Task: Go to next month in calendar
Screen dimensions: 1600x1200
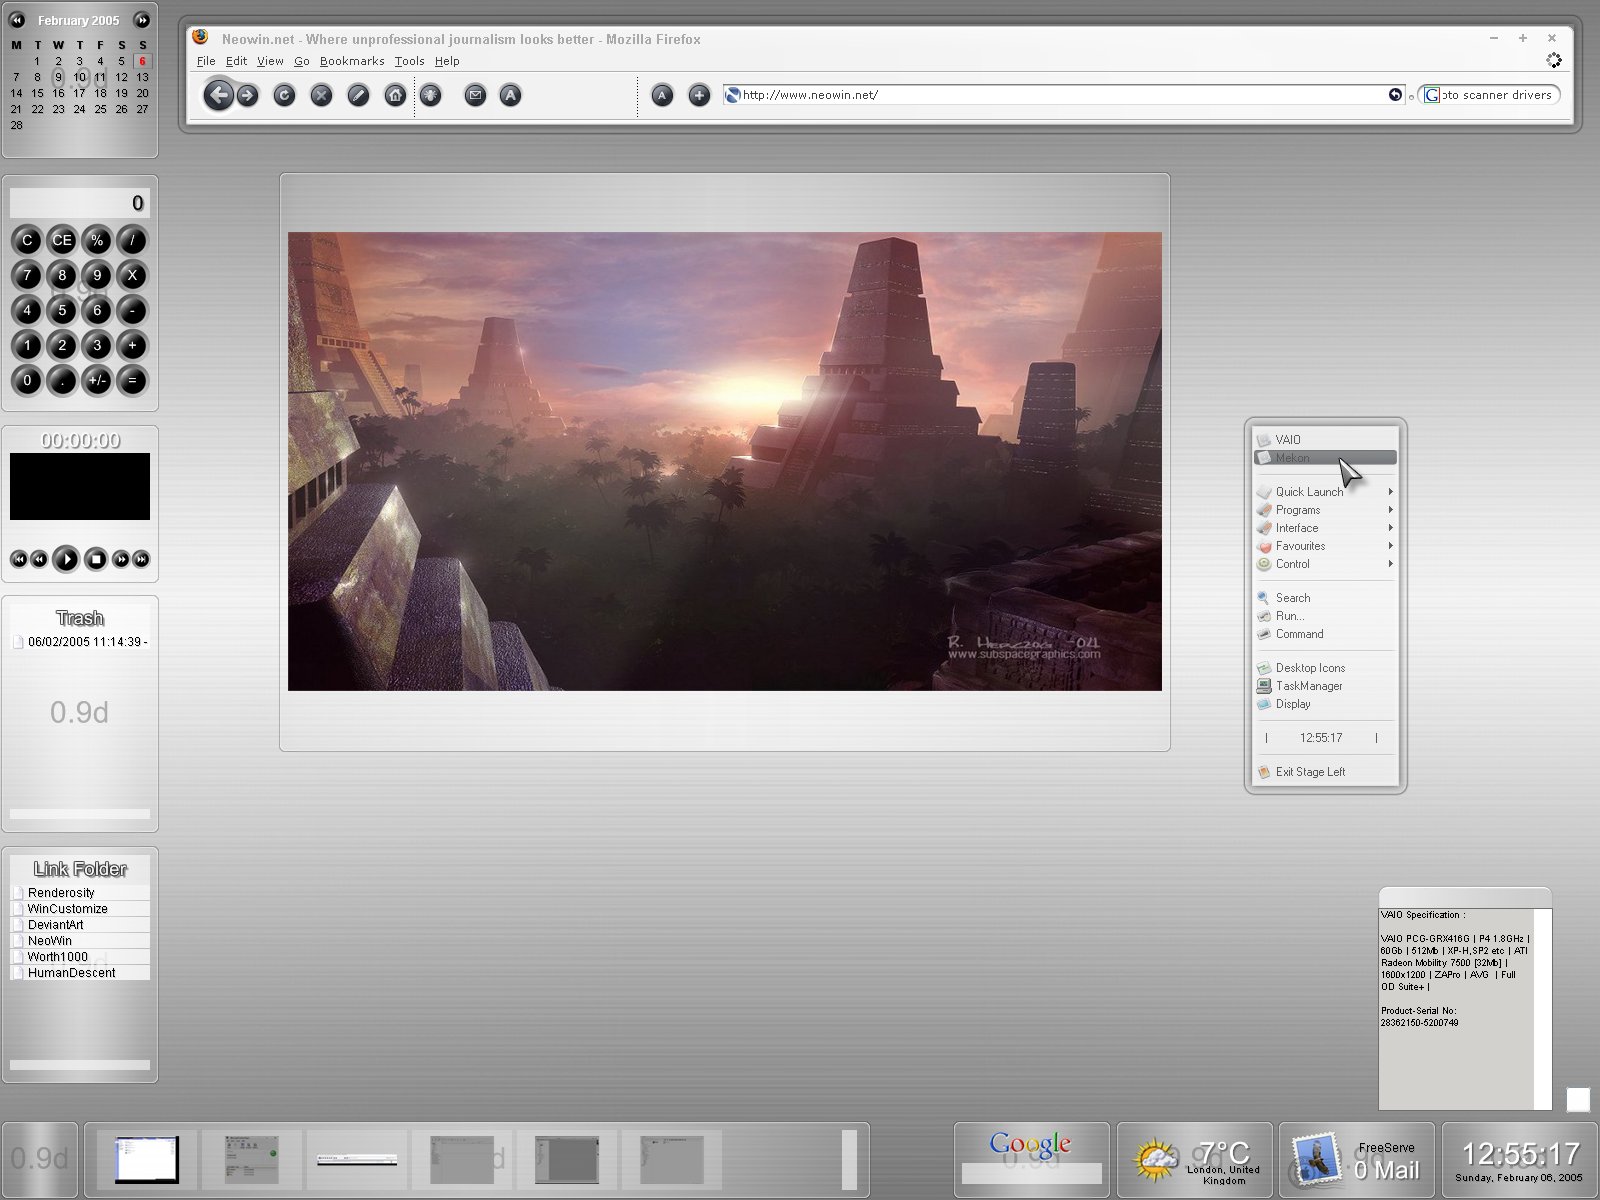Action: coord(142,20)
